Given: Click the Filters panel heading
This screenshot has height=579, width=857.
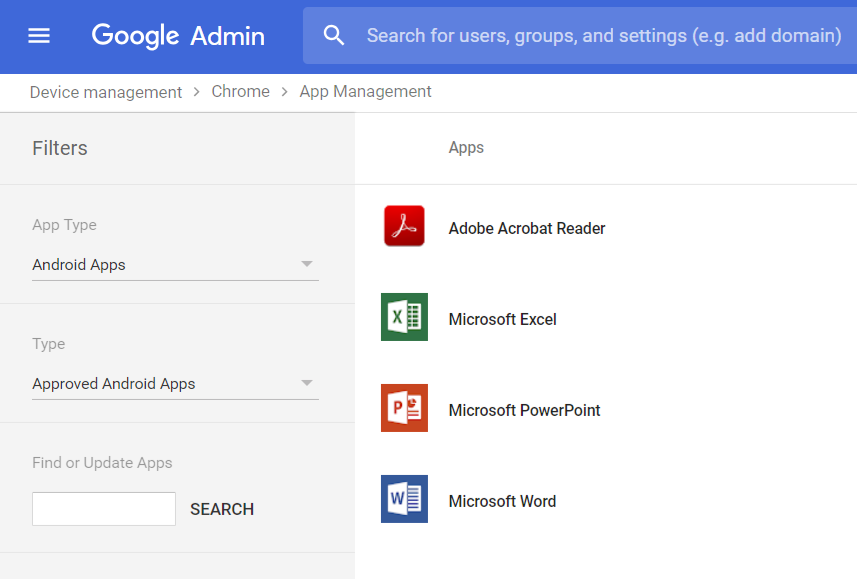Looking at the screenshot, I should 60,148.
